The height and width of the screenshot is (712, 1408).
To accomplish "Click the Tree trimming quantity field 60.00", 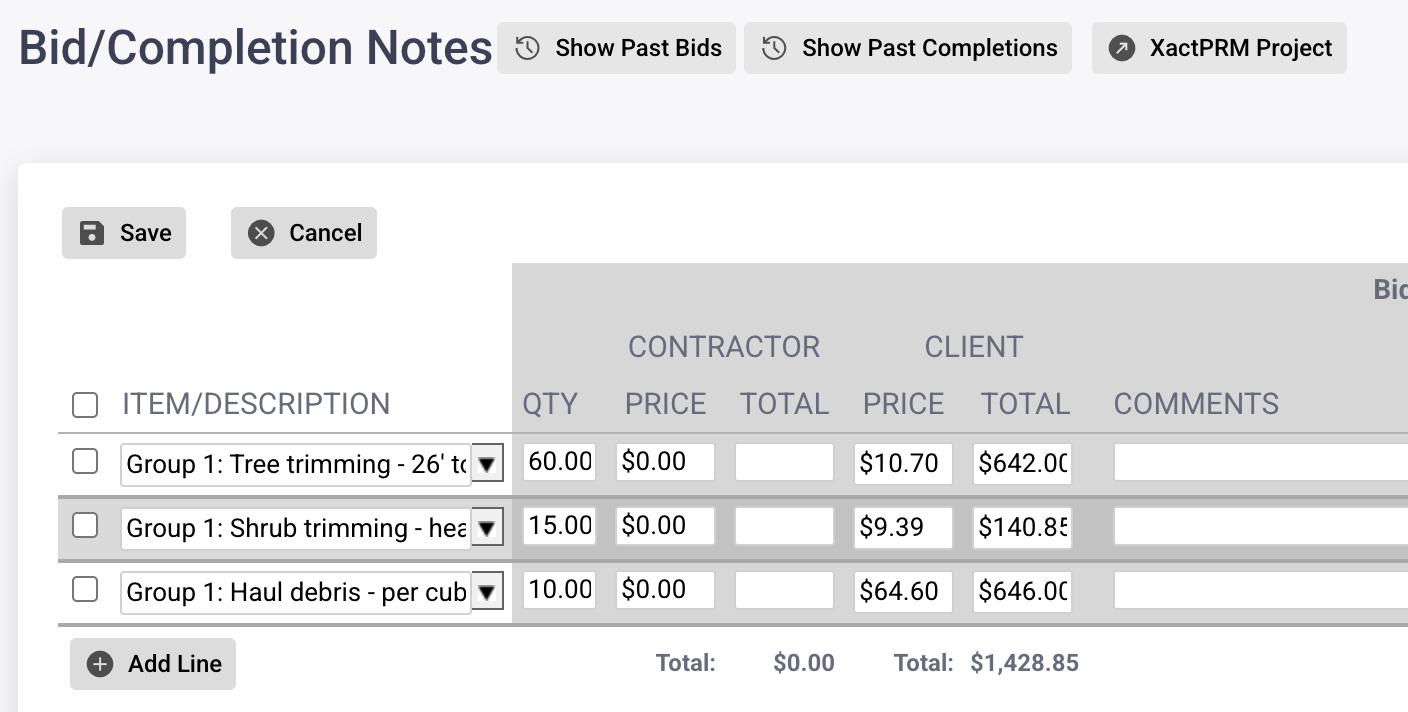I will pos(559,462).
